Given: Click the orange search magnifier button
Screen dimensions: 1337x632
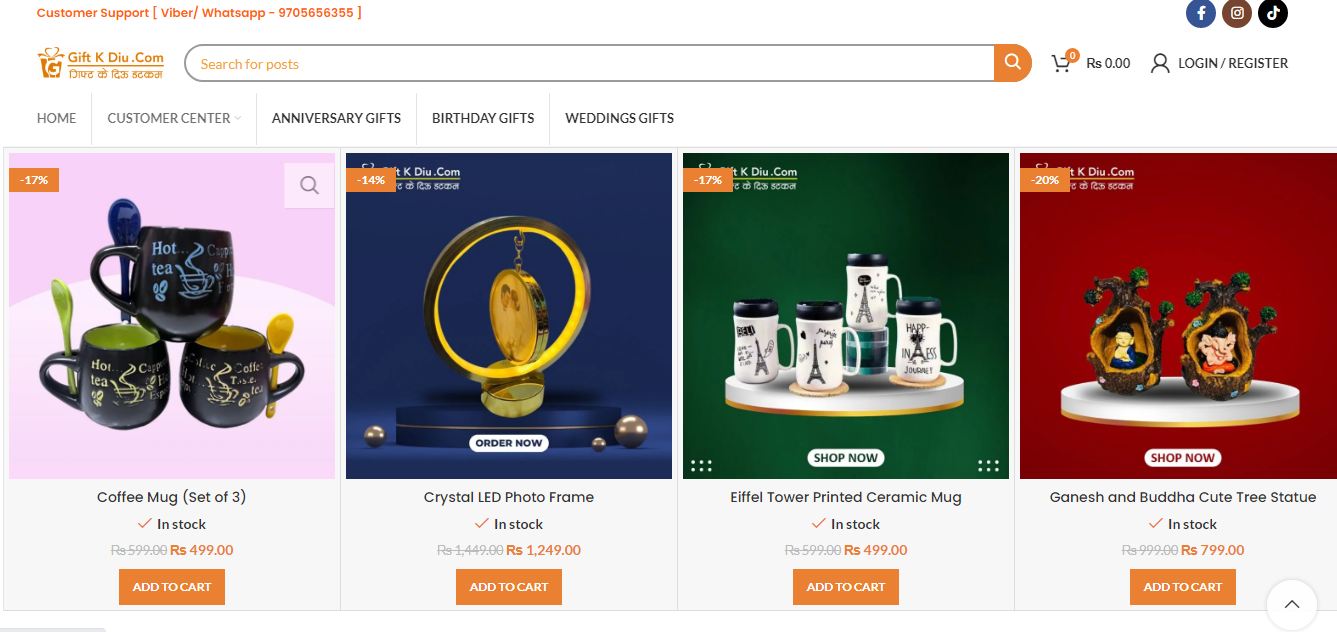Looking at the screenshot, I should [x=1012, y=63].
